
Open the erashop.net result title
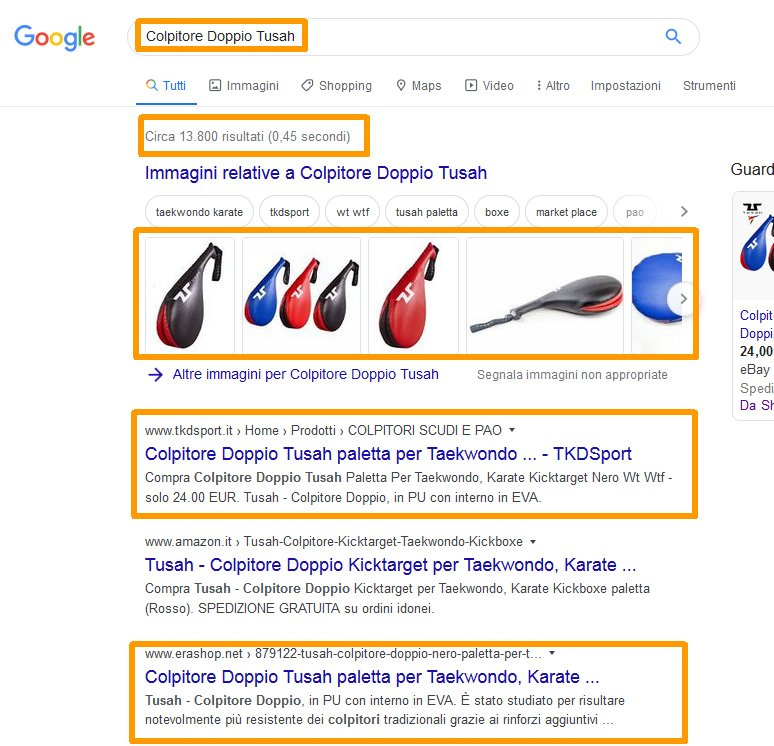(372, 677)
